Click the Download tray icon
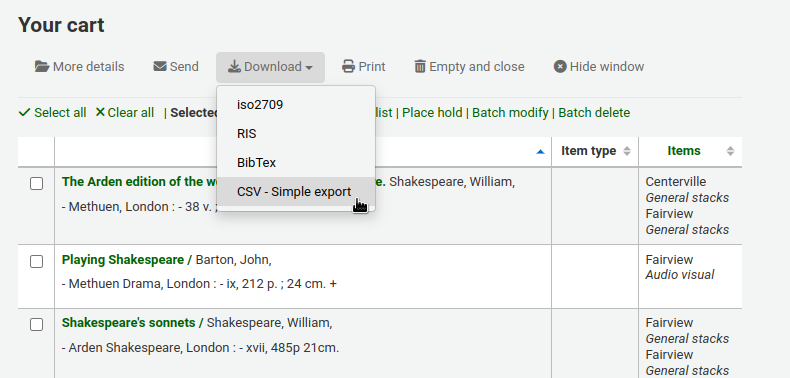Image resolution: width=790 pixels, height=378 pixels. coord(234,67)
